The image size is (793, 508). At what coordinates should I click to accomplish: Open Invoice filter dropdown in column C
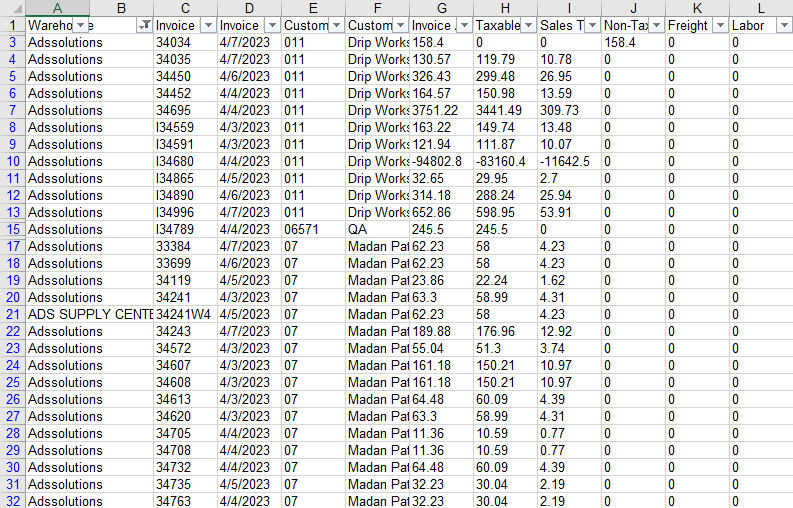(208, 25)
